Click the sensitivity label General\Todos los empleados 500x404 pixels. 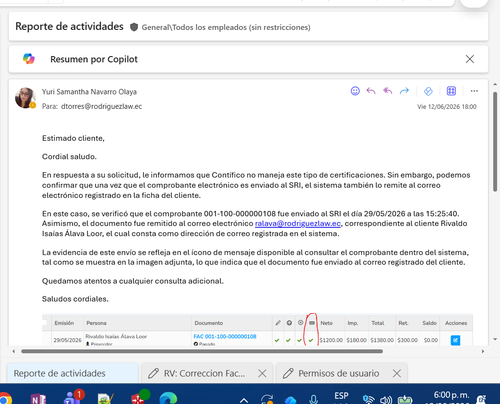[x=226, y=27]
